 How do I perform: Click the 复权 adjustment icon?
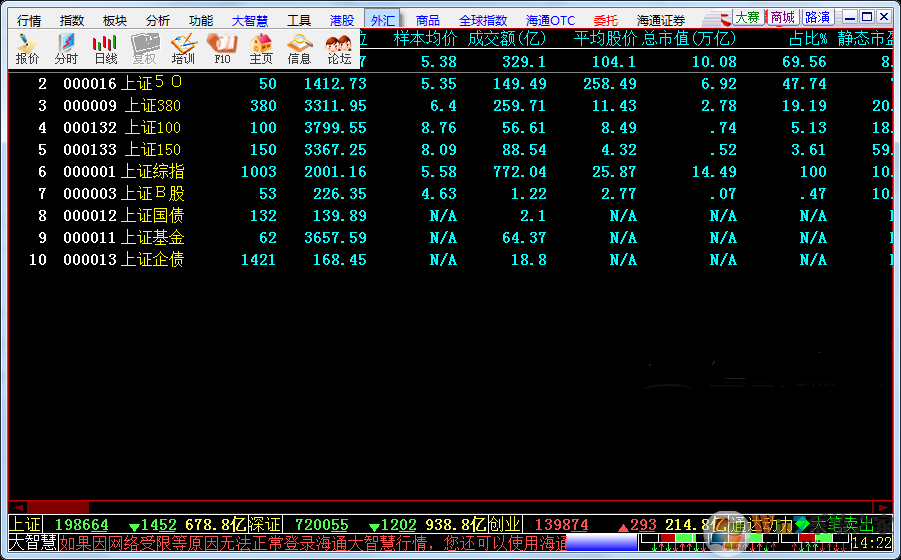click(x=144, y=48)
